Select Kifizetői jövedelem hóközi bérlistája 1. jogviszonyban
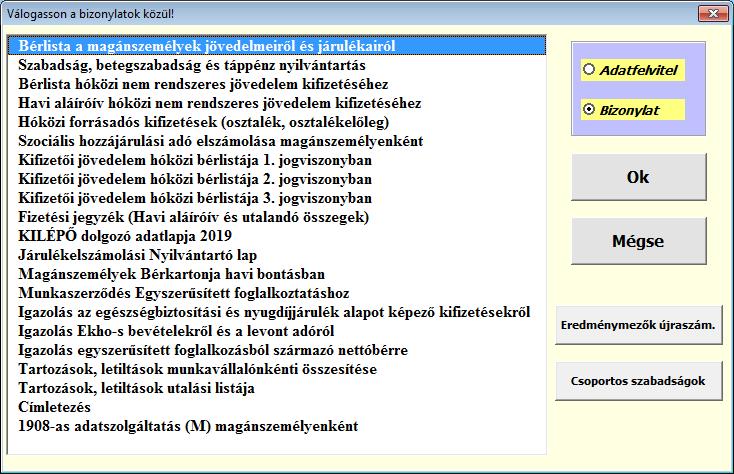Viewport: 734px width, 474px height. [277, 160]
